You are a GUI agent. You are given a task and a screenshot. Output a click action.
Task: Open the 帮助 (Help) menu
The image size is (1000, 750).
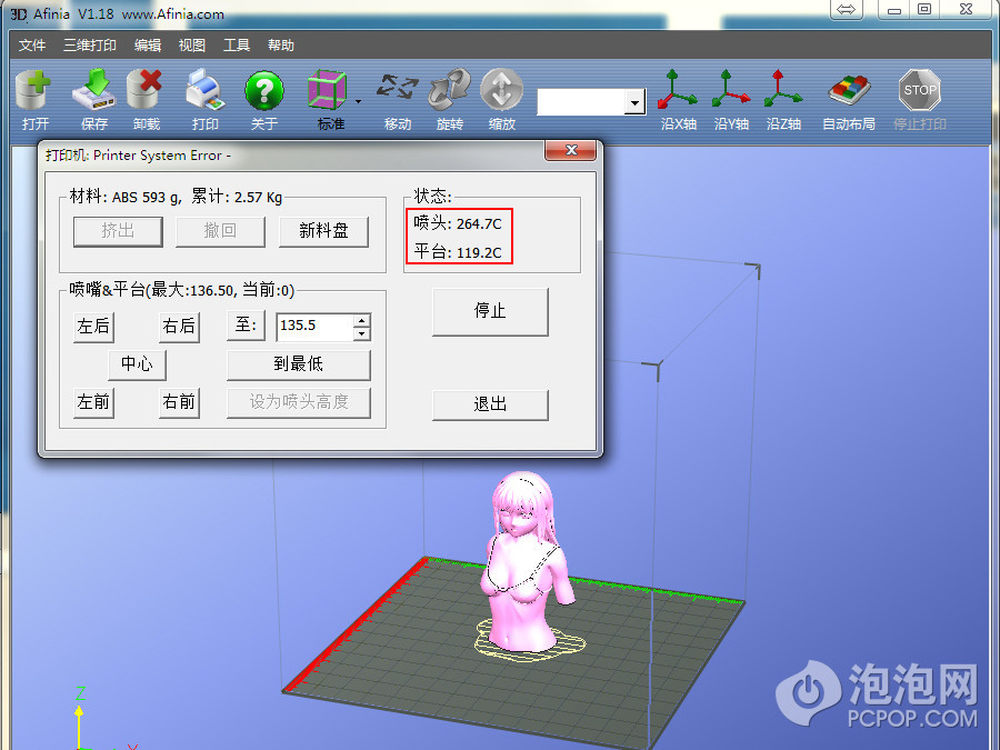point(281,45)
